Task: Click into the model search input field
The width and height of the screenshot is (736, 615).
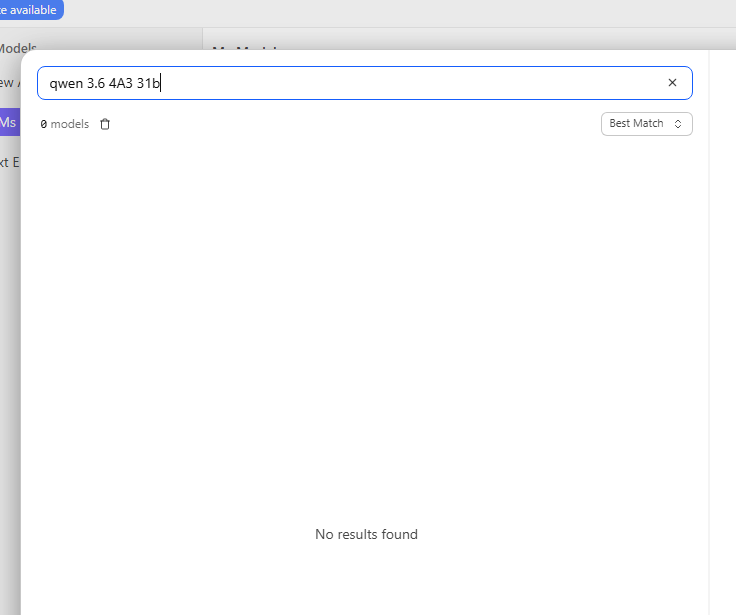Action: (365, 83)
